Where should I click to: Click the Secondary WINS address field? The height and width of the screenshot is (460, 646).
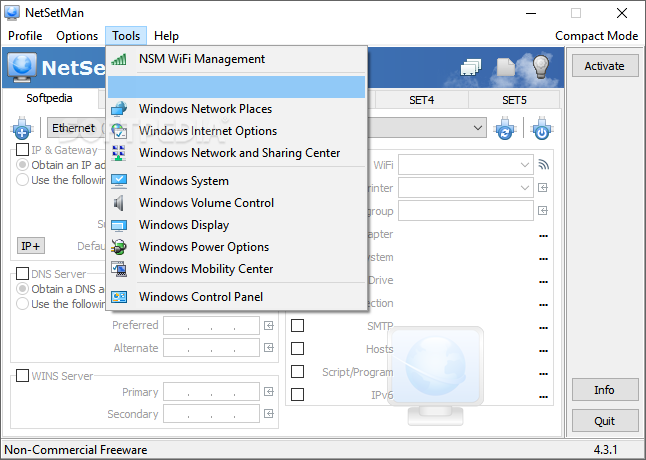(x=211, y=413)
